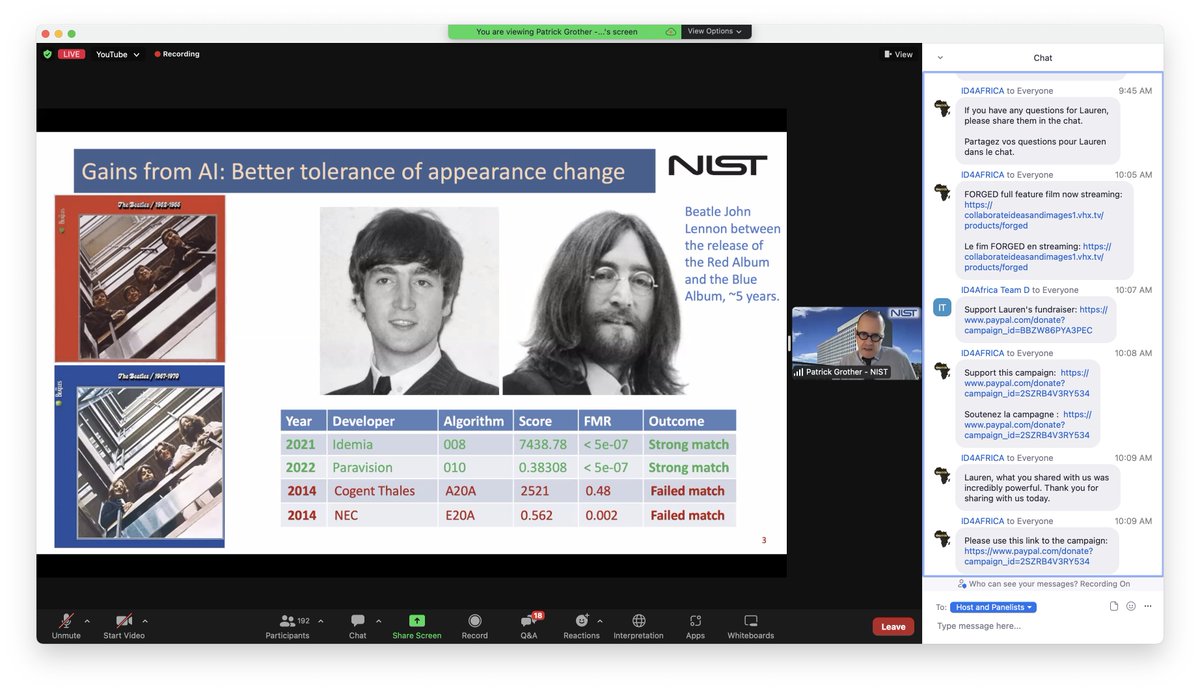The width and height of the screenshot is (1200, 692).
Task: Open the FORGED English streaming link
Action: (1034, 215)
